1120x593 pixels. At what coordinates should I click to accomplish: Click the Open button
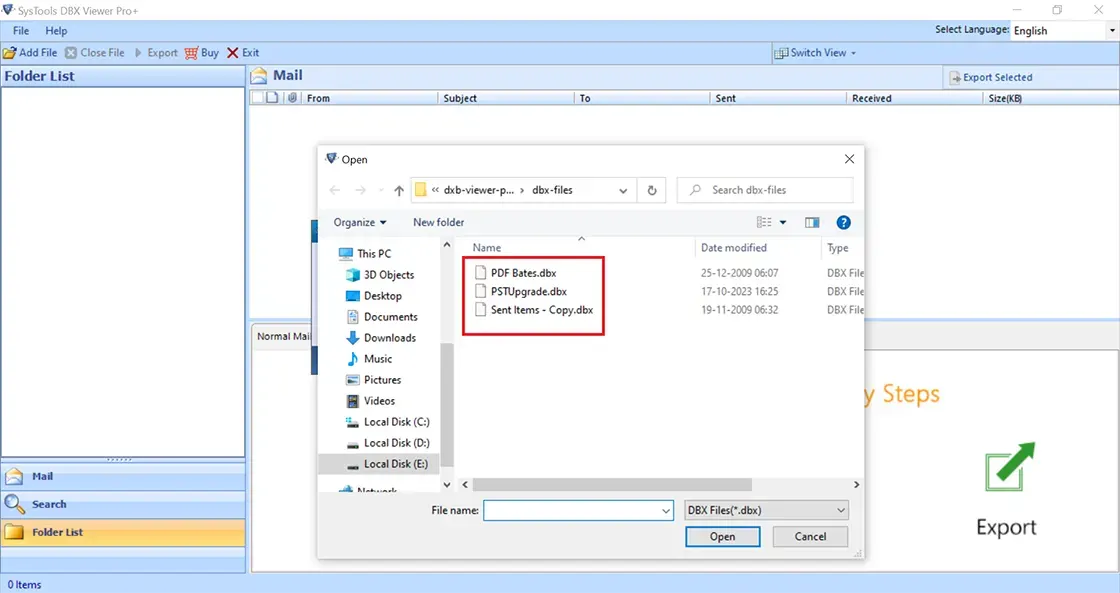pos(722,537)
